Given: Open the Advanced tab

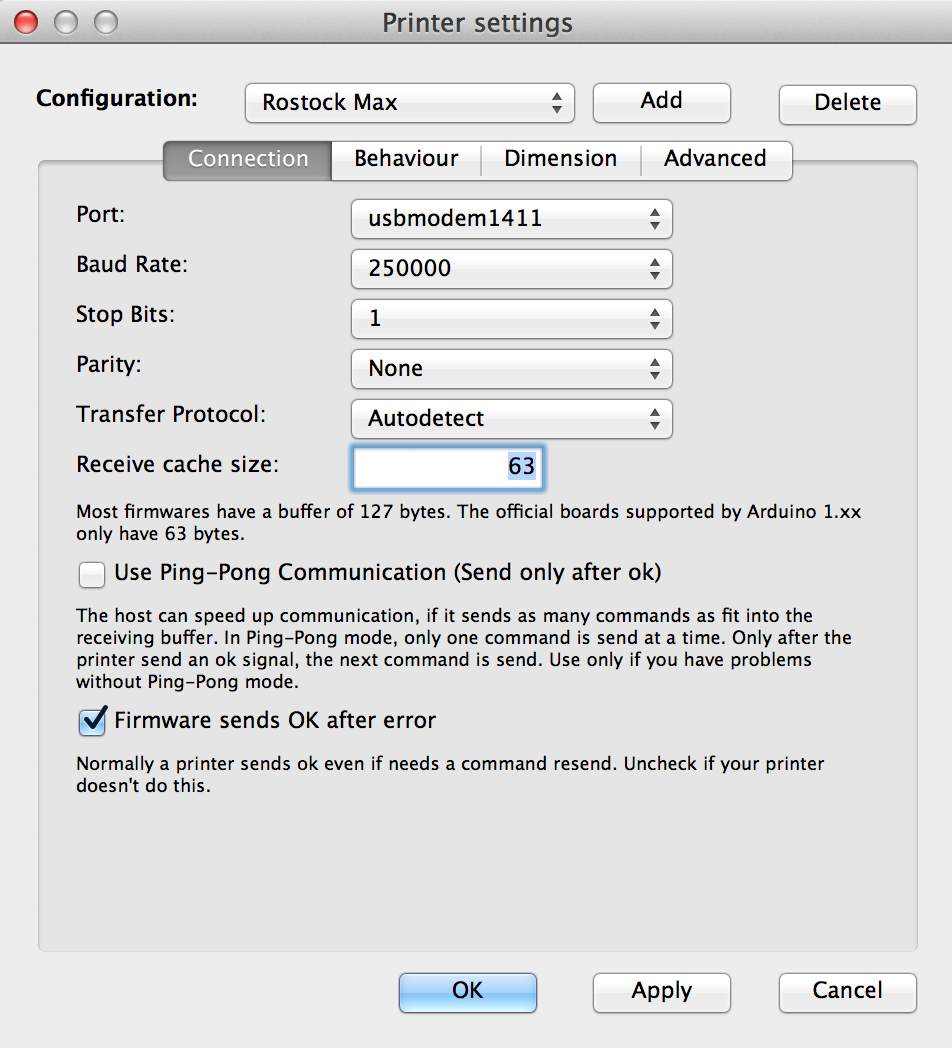Looking at the screenshot, I should (x=715, y=159).
